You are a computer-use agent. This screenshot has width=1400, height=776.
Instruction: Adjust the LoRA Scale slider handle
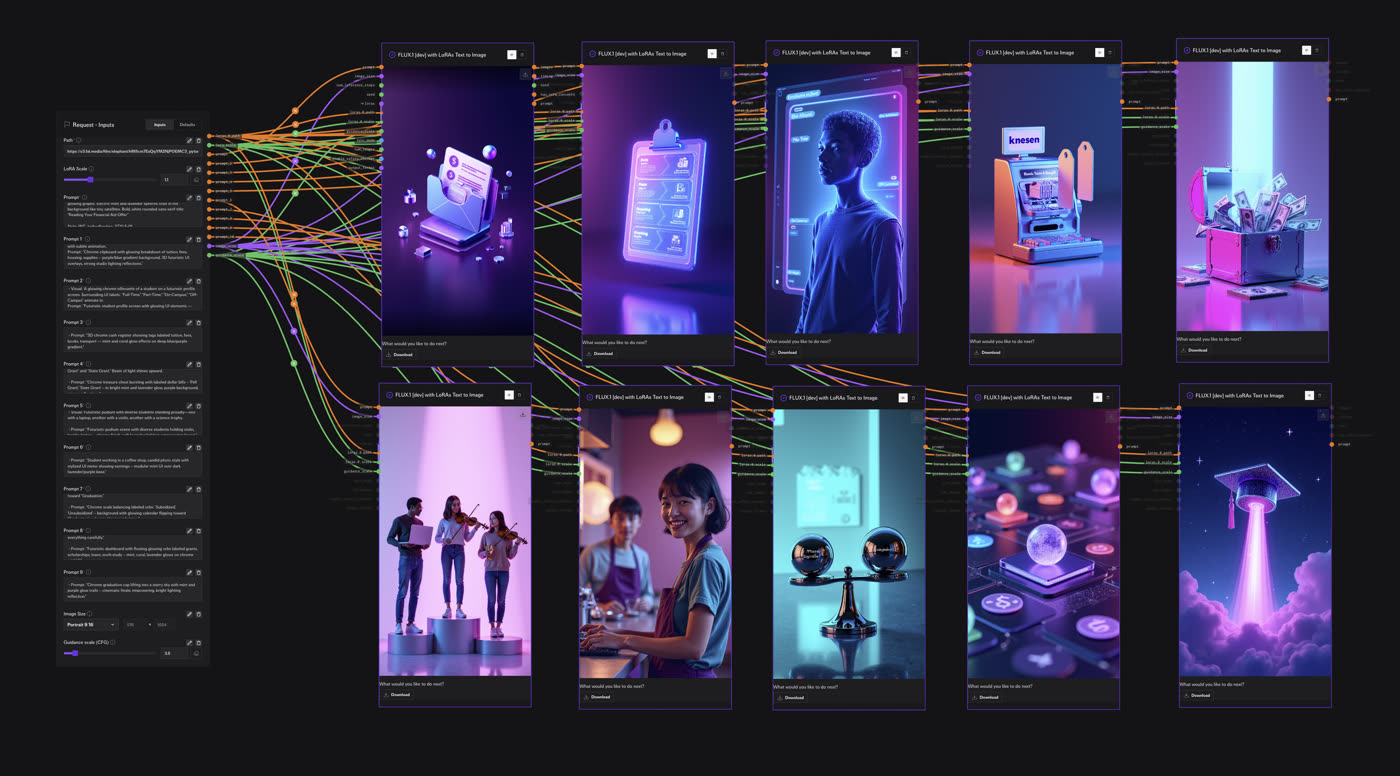(91, 180)
